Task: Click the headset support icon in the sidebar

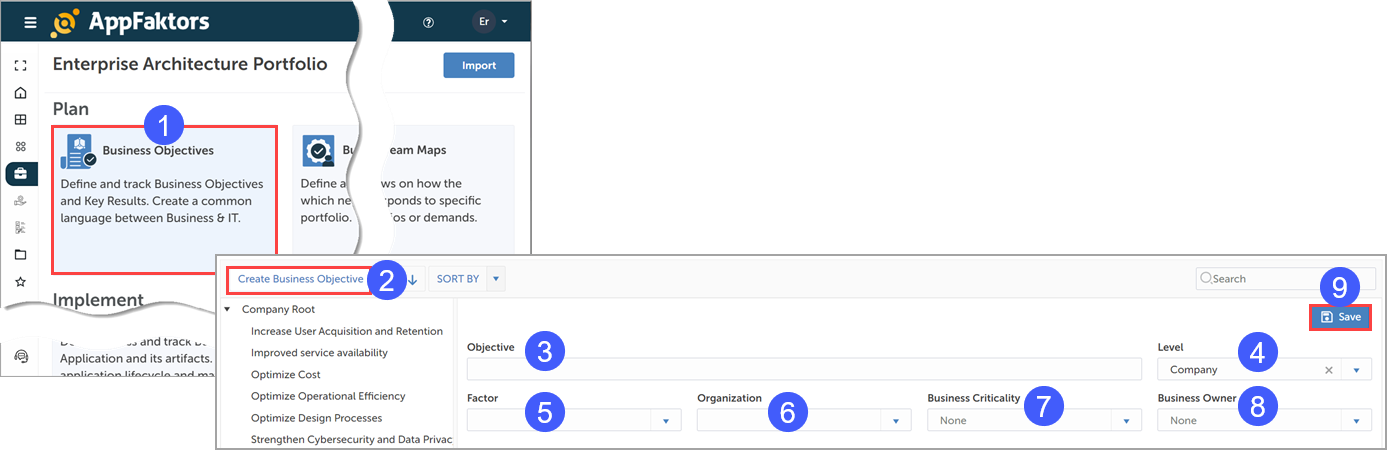Action: pos(21,356)
